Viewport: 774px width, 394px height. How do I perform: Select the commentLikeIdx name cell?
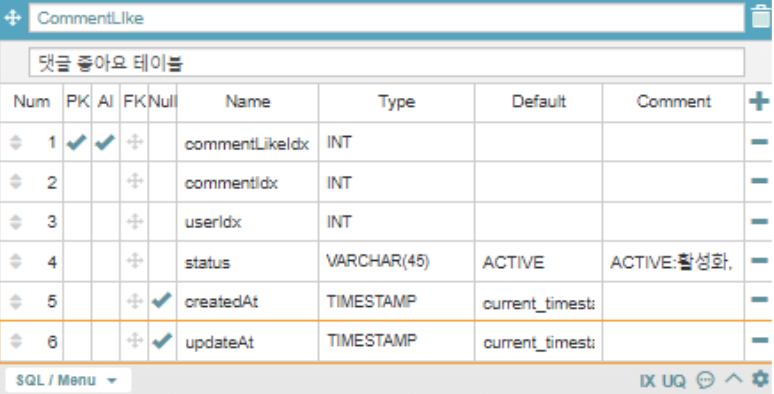(x=247, y=143)
